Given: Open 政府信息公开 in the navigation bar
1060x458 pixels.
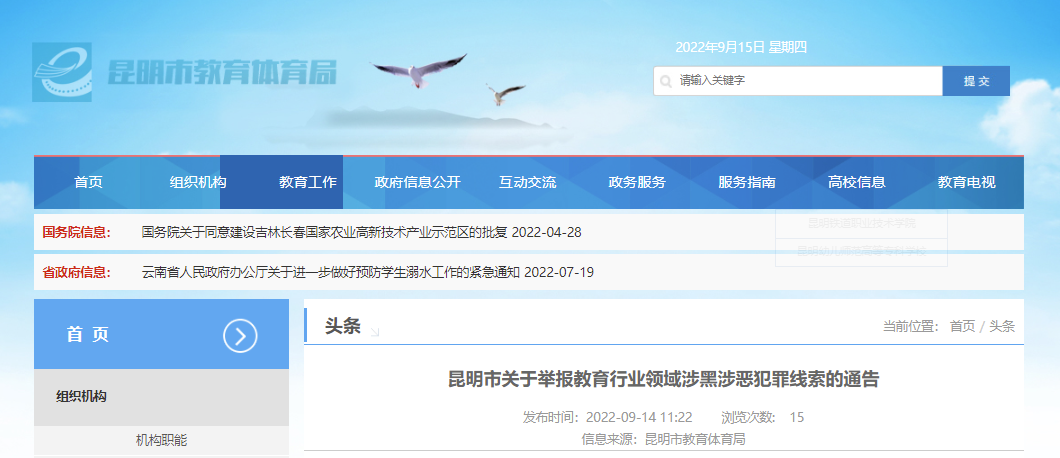Looking at the screenshot, I should point(417,182).
